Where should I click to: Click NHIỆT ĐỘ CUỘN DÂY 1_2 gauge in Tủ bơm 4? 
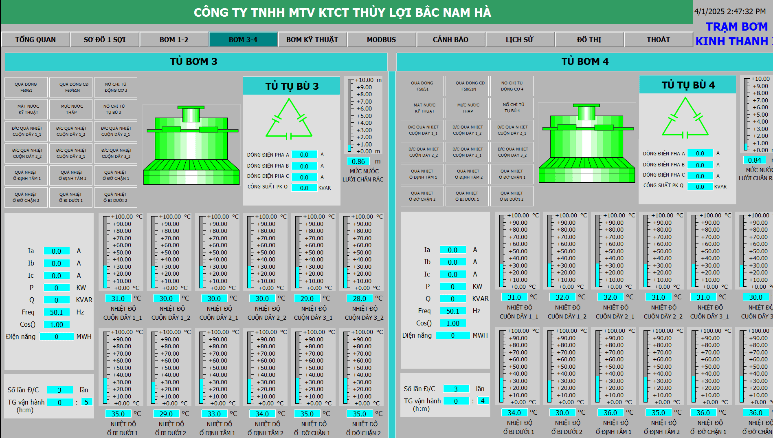click(566, 251)
